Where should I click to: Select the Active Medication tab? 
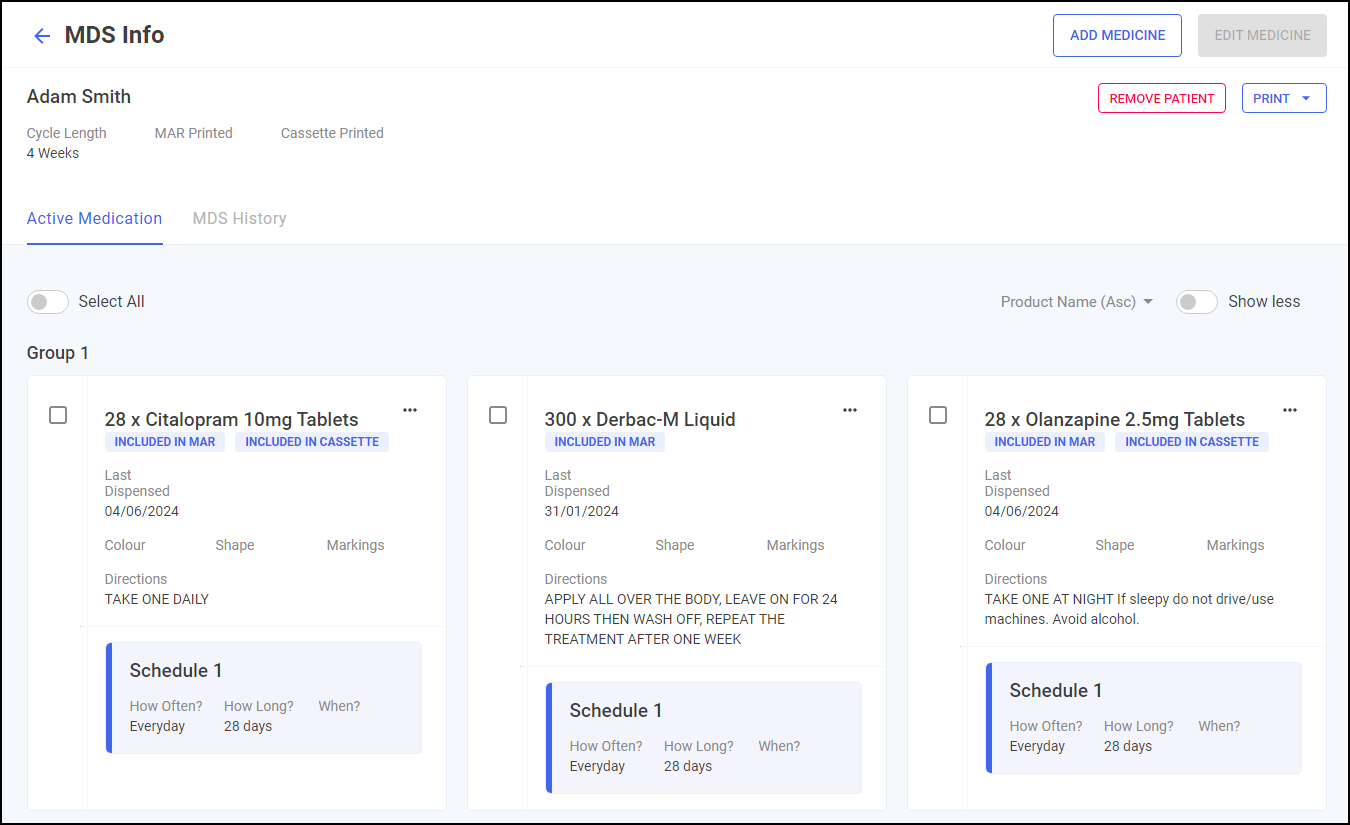point(94,219)
